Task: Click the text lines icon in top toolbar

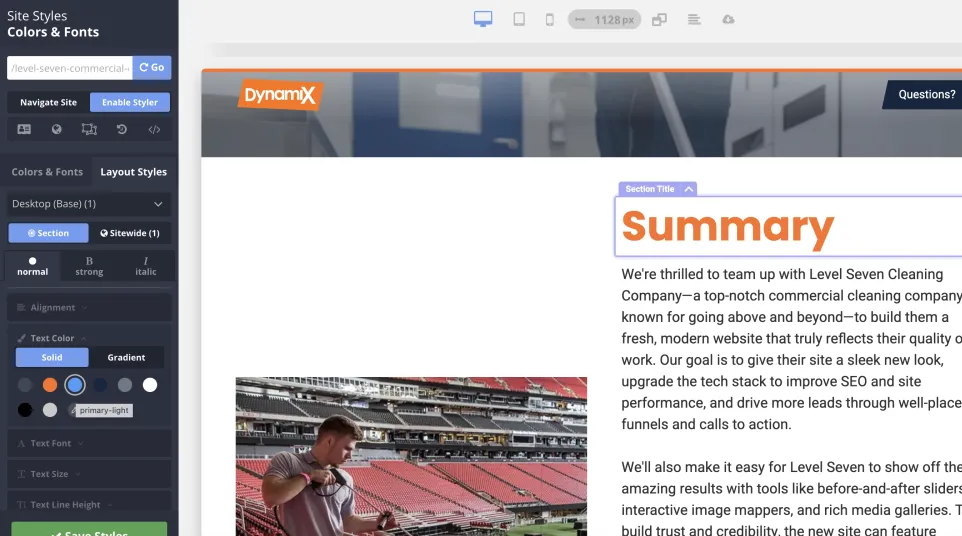Action: click(x=694, y=20)
